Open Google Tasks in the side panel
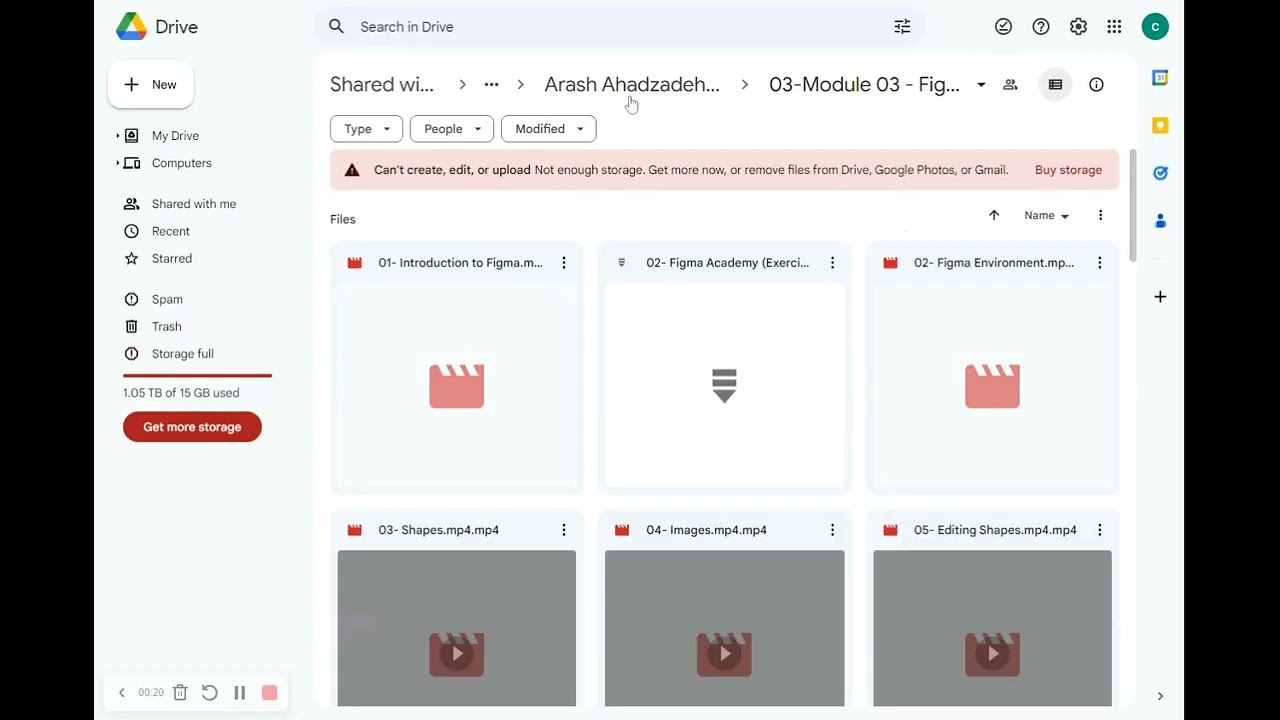Image resolution: width=1280 pixels, height=720 pixels. pos(1160,173)
